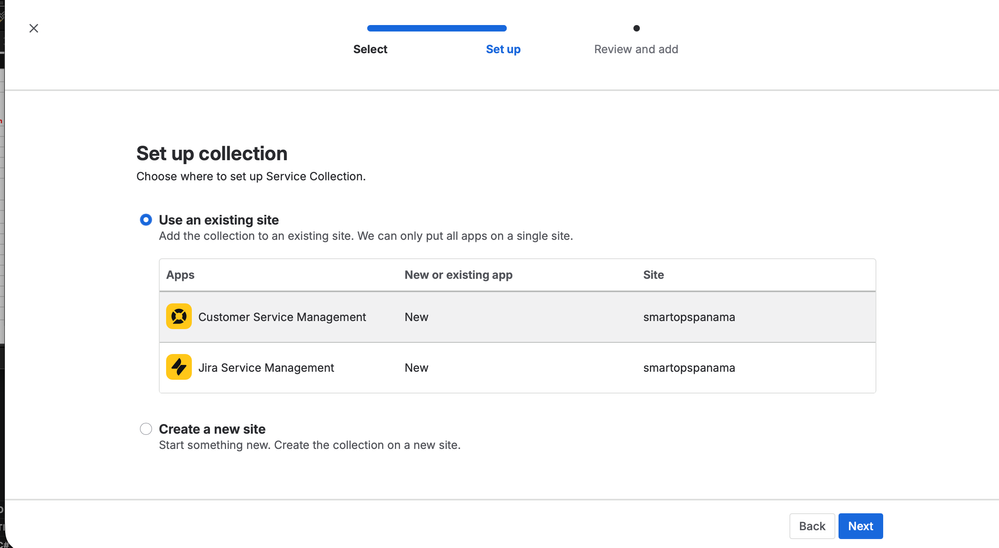Click the Choose where to set up description
The height and width of the screenshot is (548, 999).
click(251, 177)
